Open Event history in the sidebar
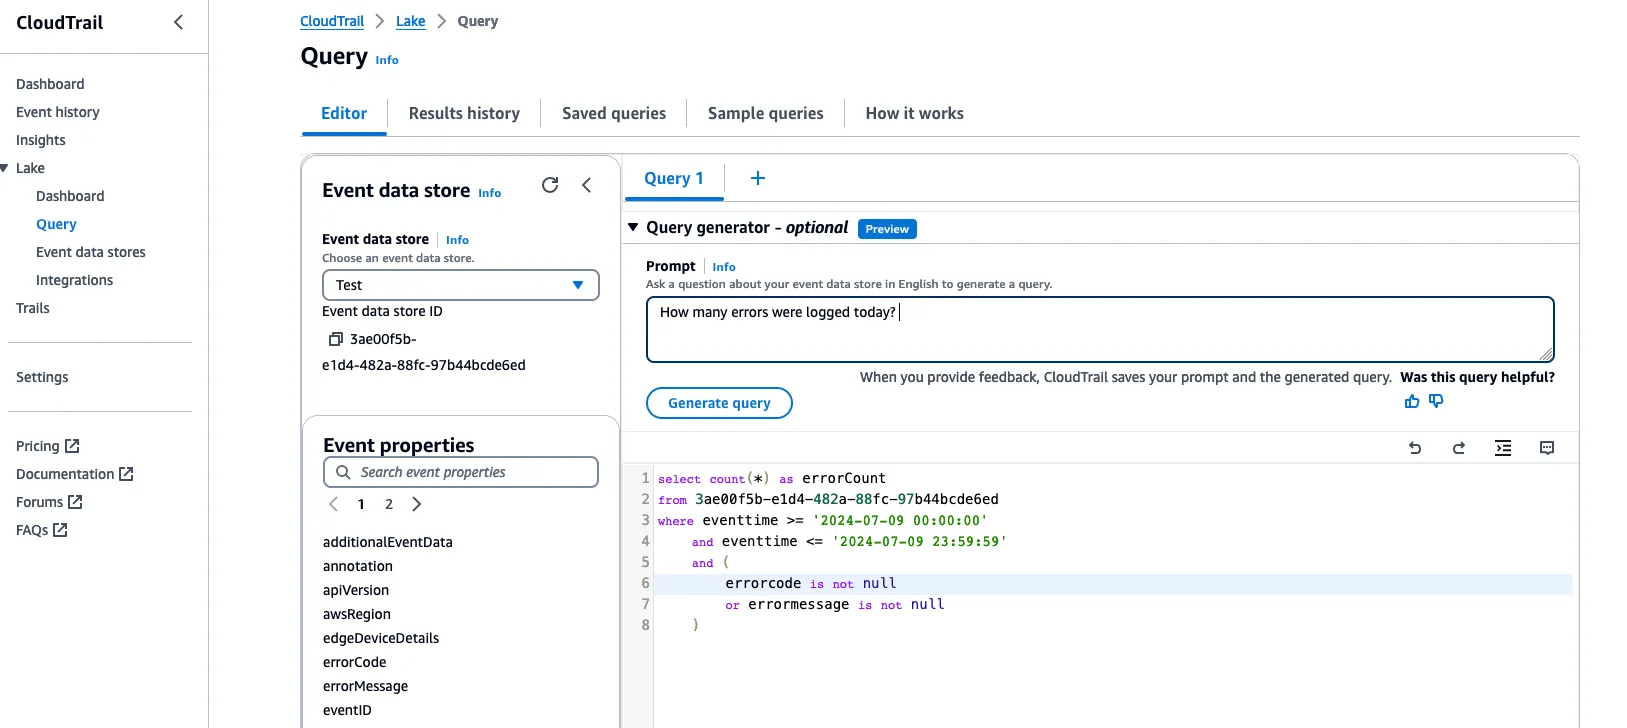The image size is (1627, 728). [x=58, y=112]
